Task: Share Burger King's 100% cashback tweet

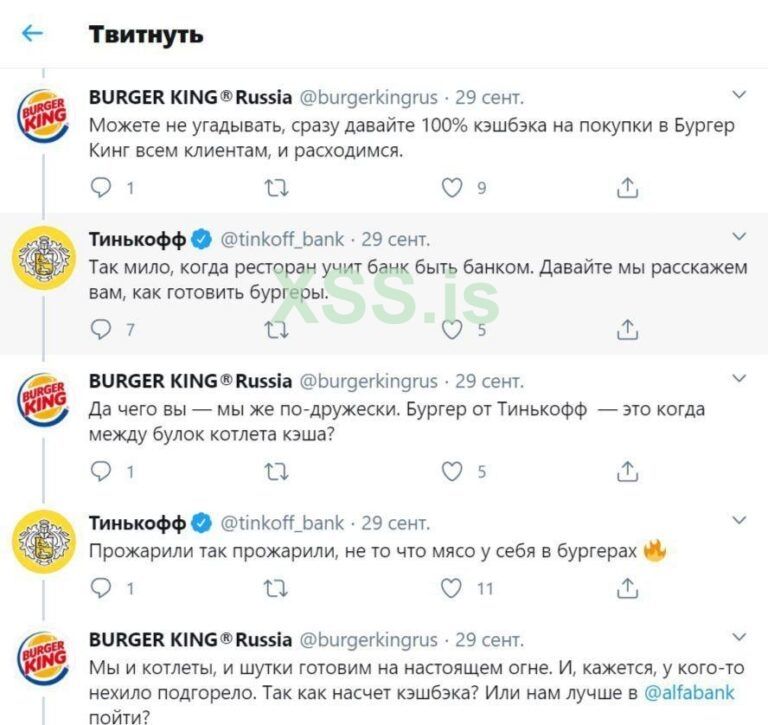Action: 628,187
